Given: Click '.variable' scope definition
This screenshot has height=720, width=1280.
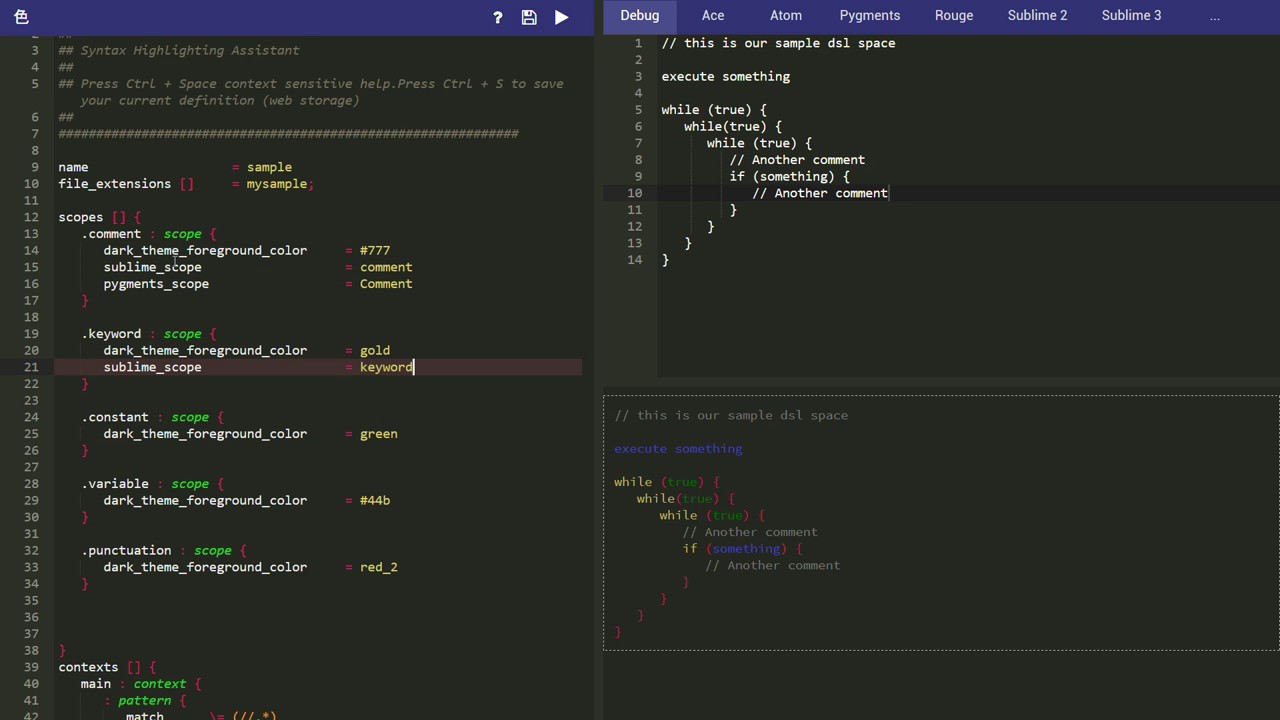Looking at the screenshot, I should click(115, 484).
